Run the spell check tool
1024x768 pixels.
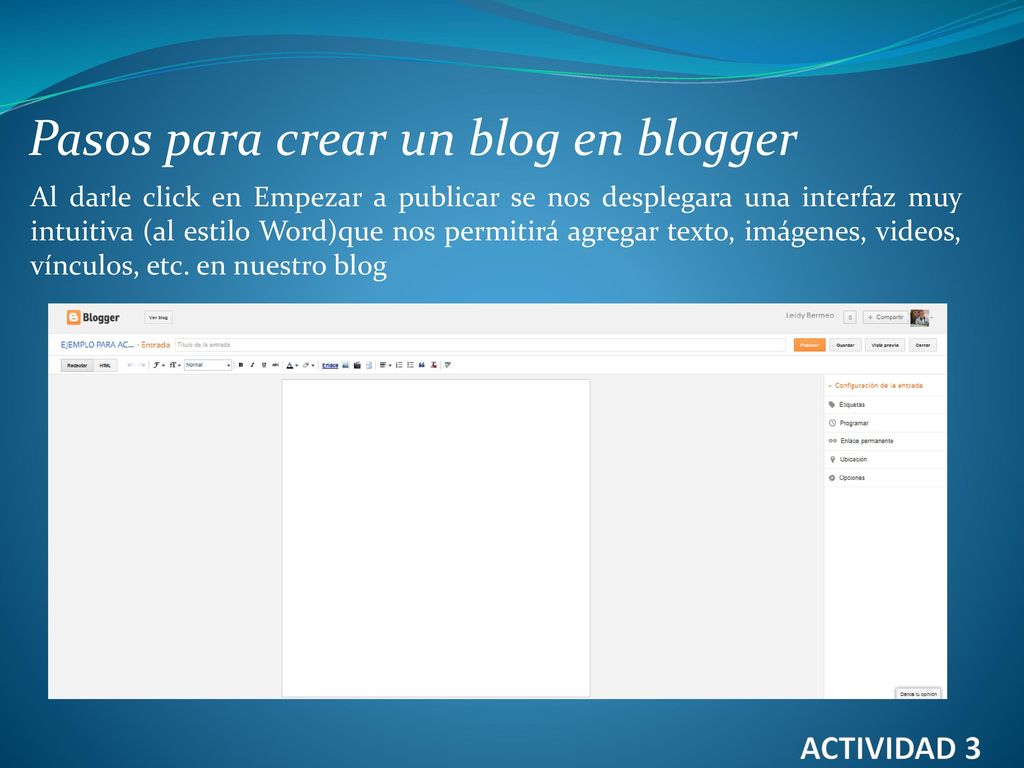[448, 365]
